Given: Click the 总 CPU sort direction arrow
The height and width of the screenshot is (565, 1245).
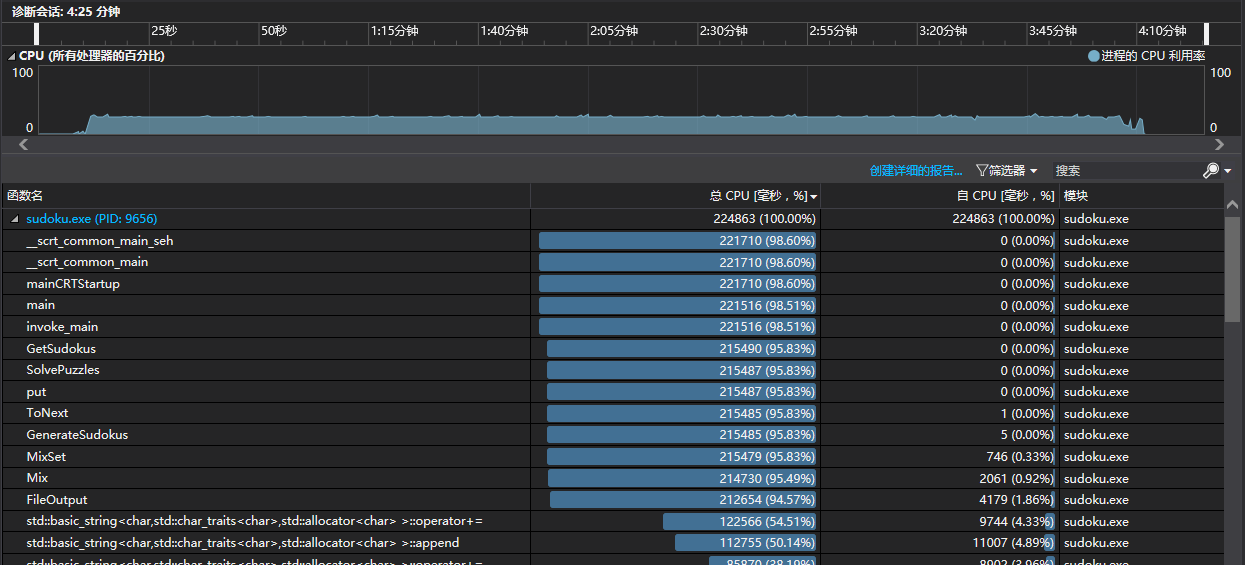Looking at the screenshot, I should click(x=814, y=197).
